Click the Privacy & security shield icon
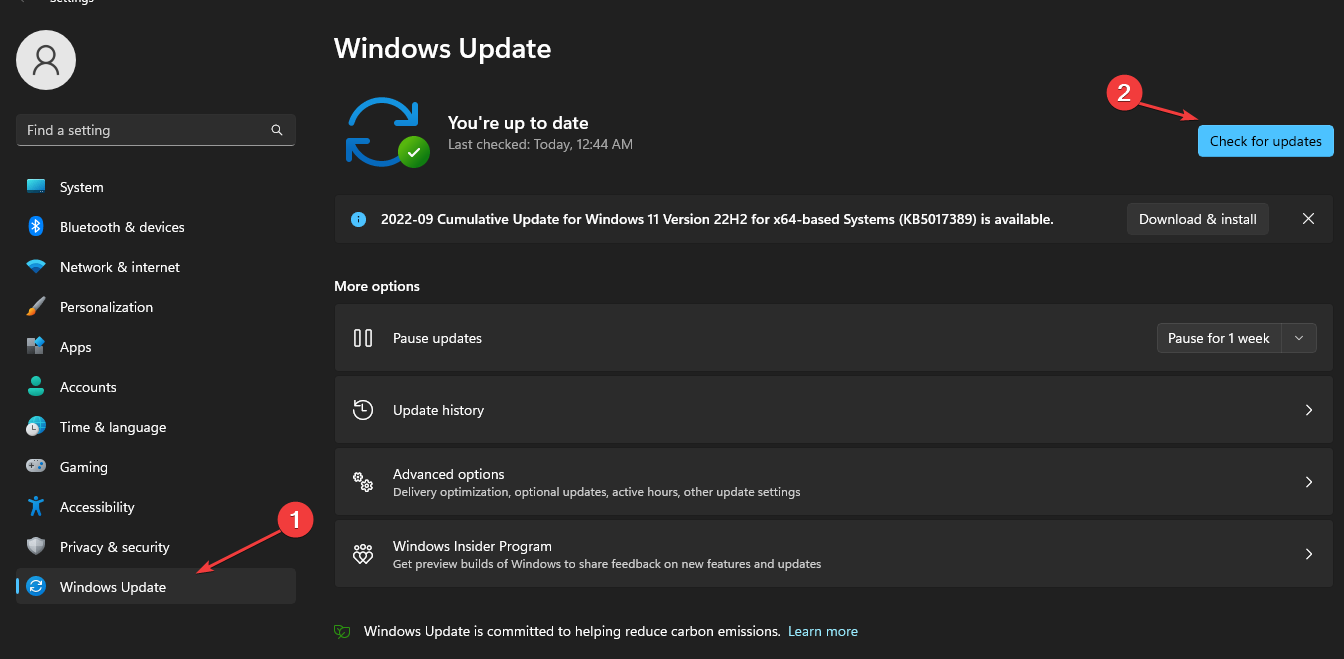Viewport: 1344px width, 659px height. (x=36, y=547)
